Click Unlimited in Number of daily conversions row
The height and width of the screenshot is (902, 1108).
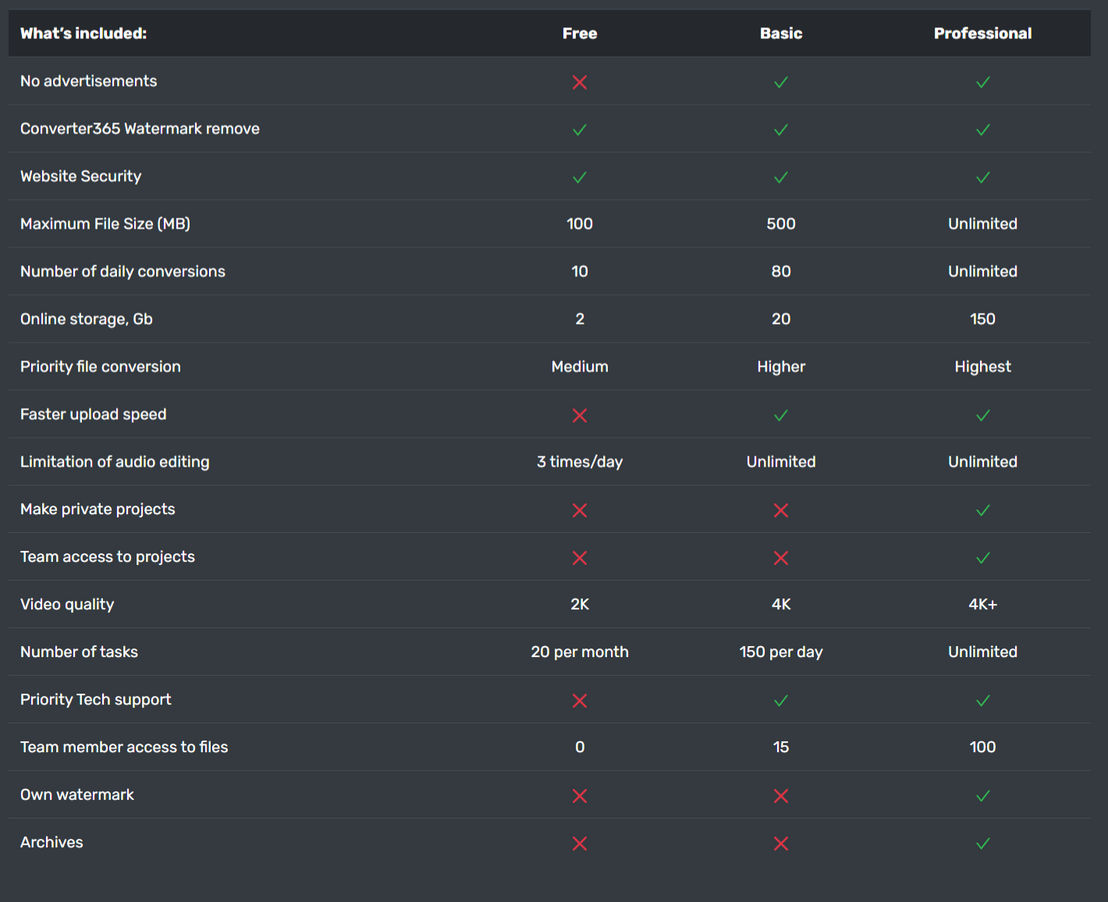(983, 271)
